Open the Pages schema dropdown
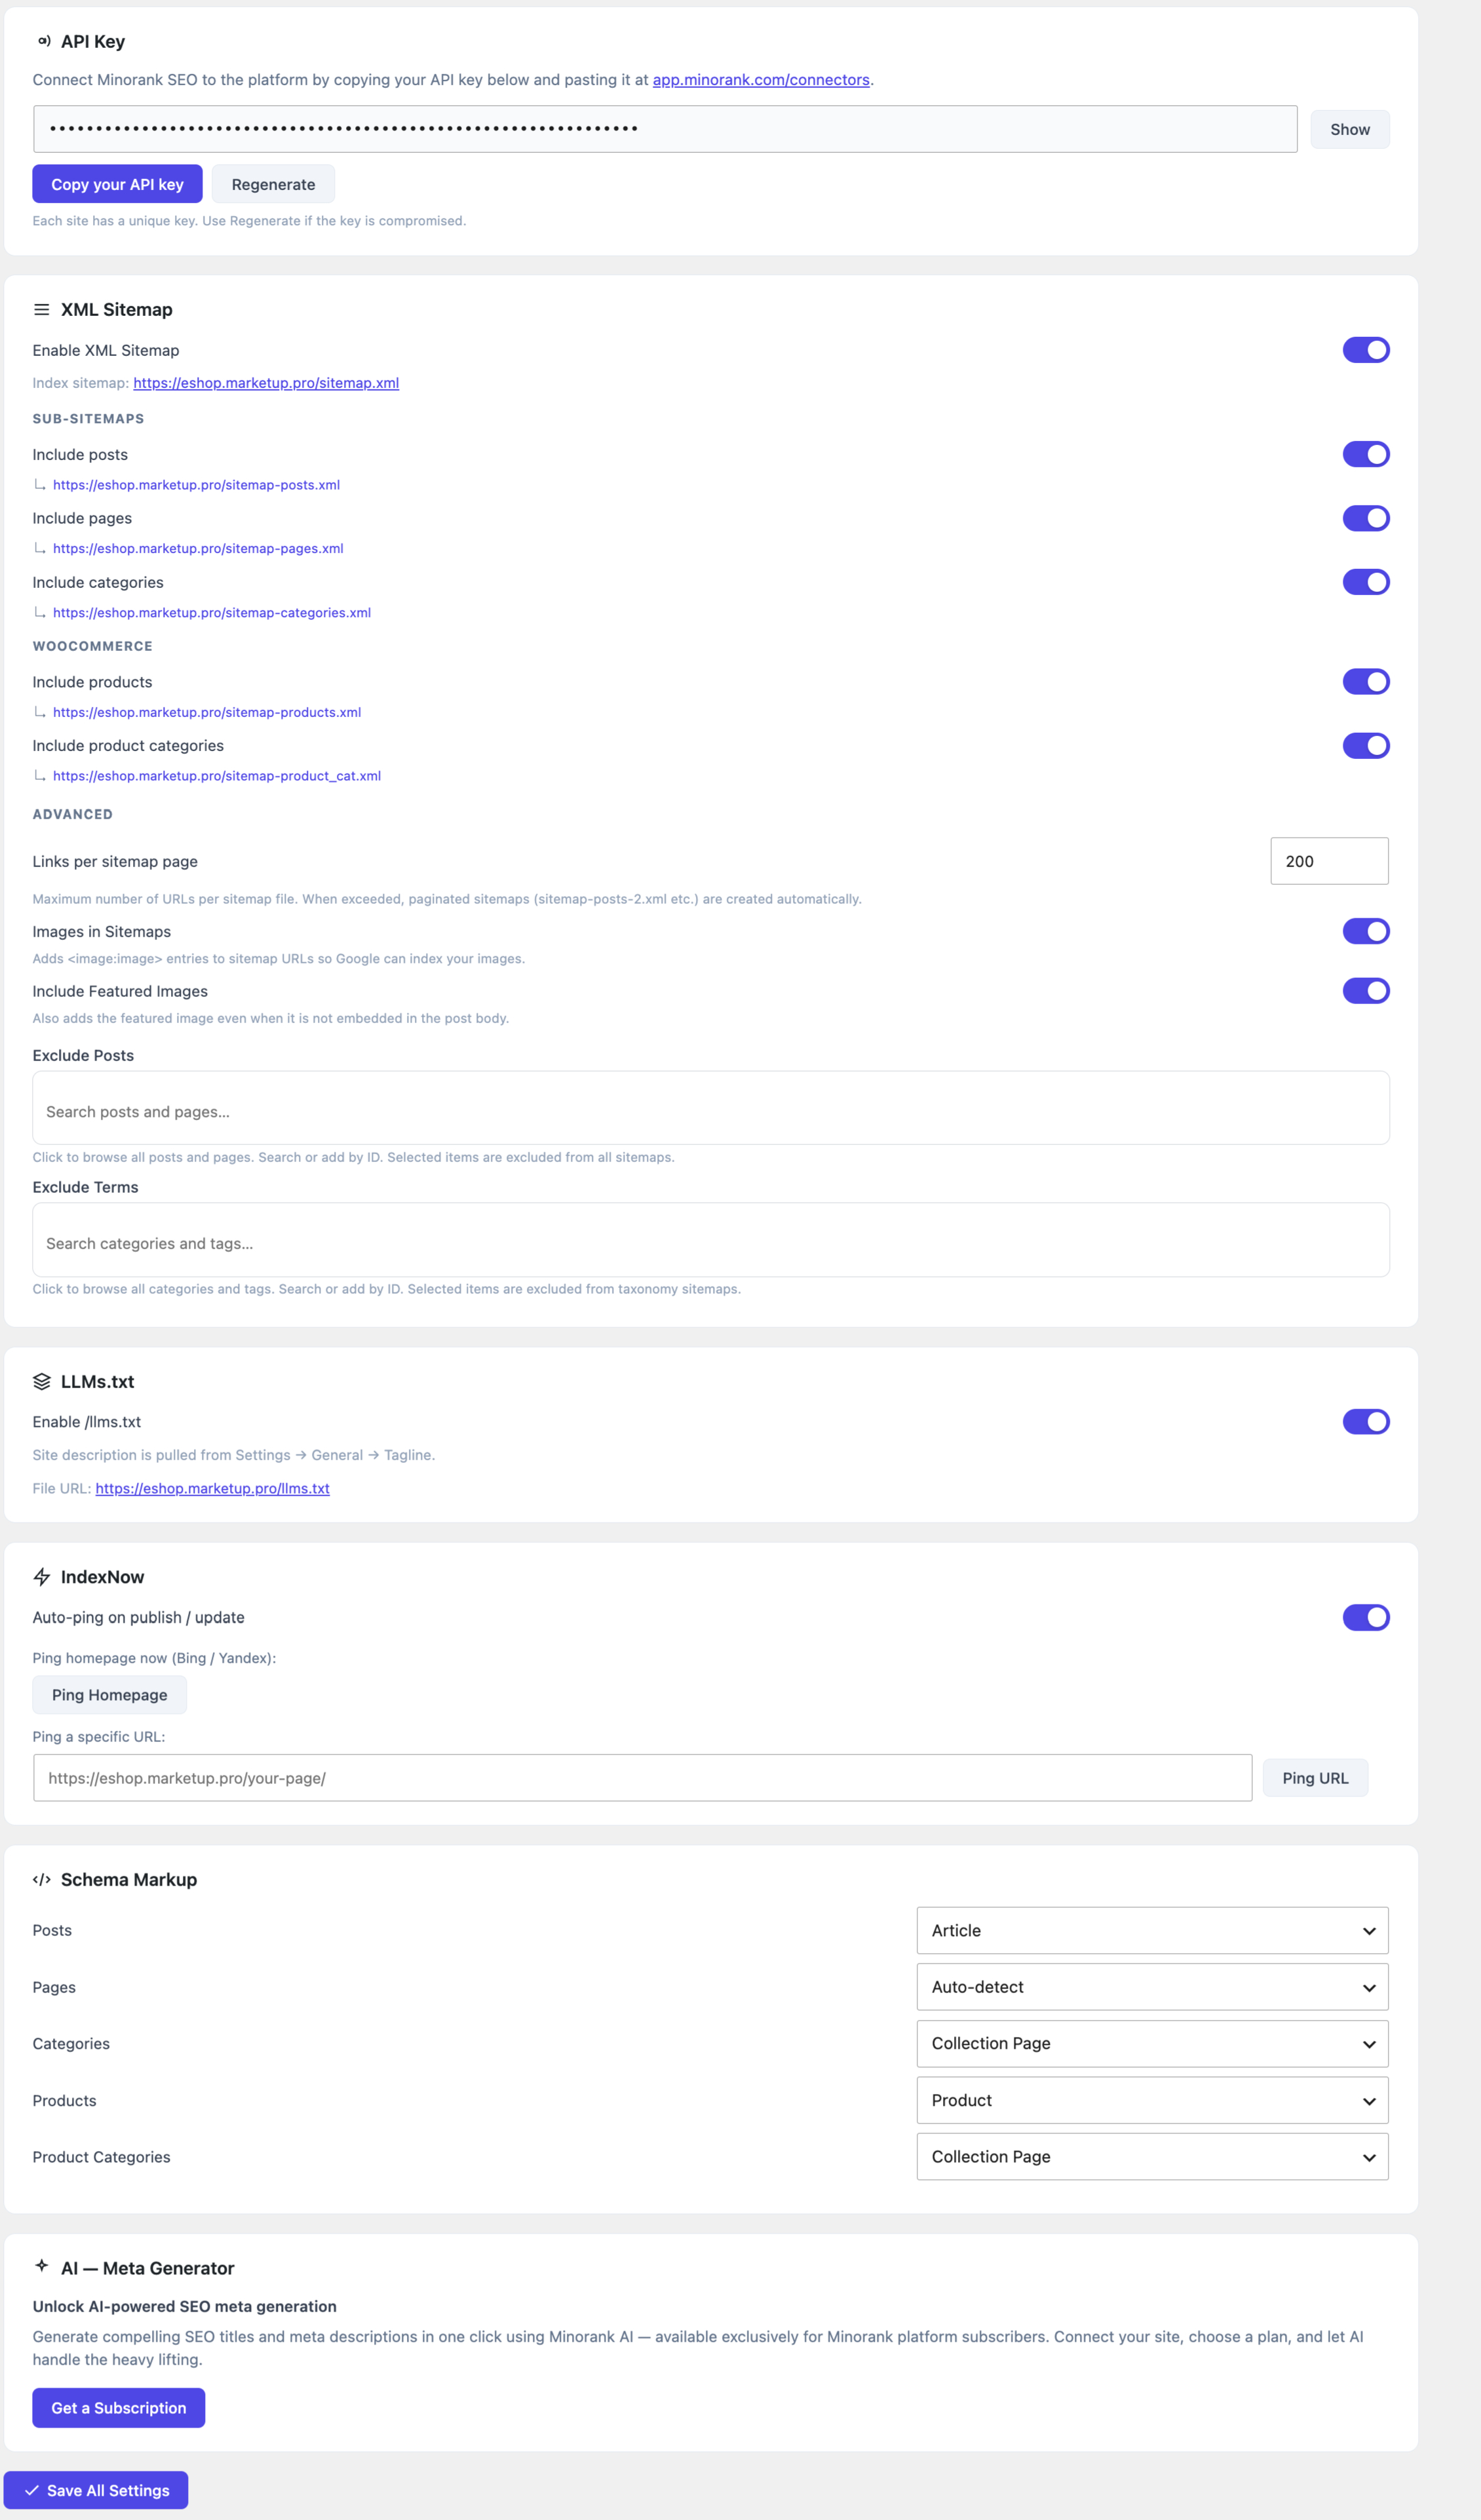The height and width of the screenshot is (2520, 1481). (x=1152, y=1987)
